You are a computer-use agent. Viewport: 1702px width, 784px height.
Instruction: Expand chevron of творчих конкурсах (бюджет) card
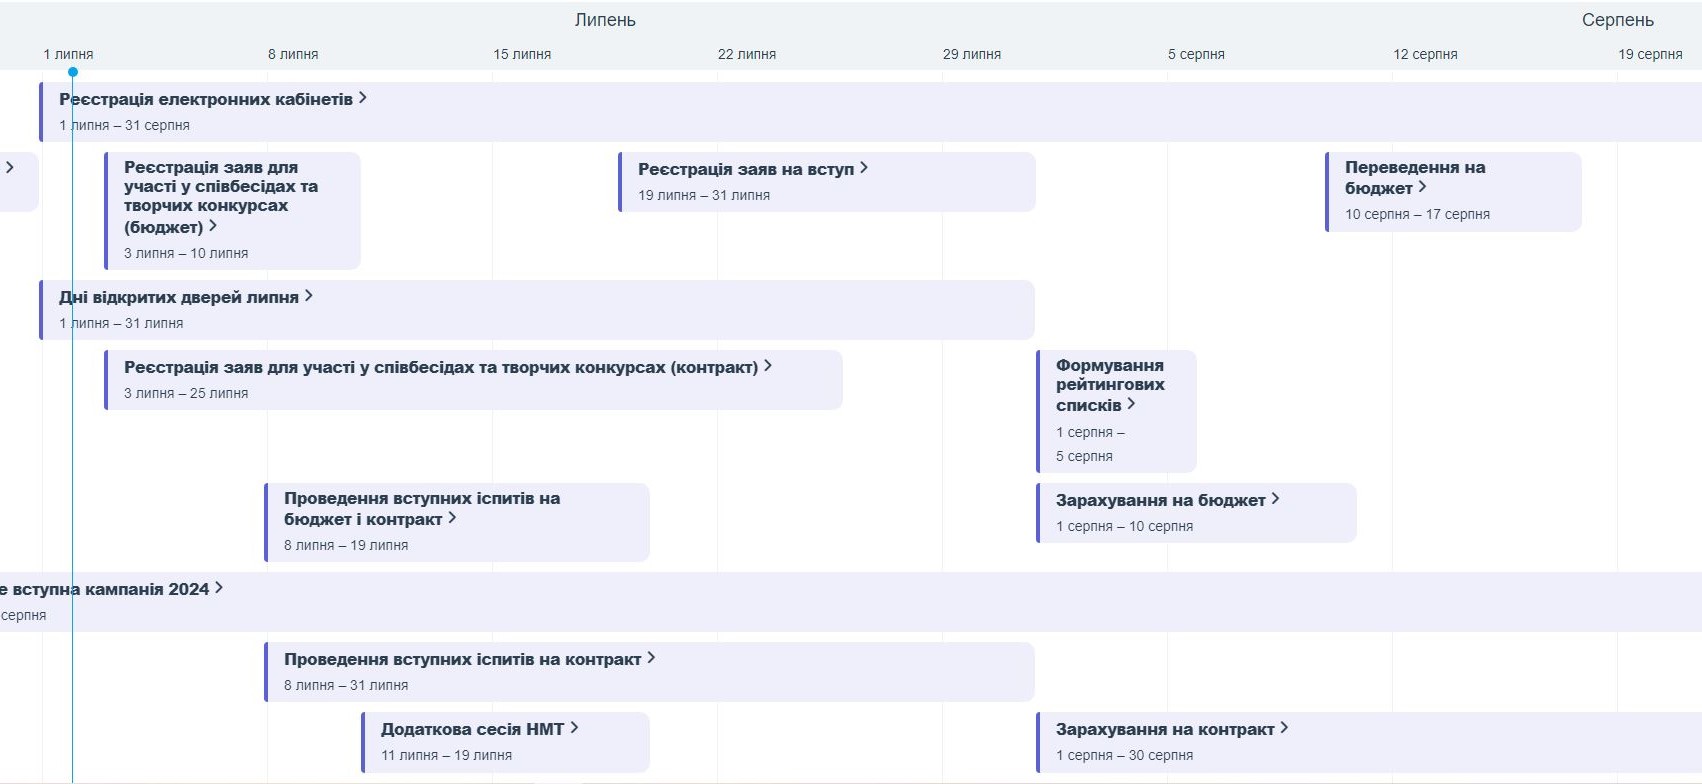pos(213,226)
